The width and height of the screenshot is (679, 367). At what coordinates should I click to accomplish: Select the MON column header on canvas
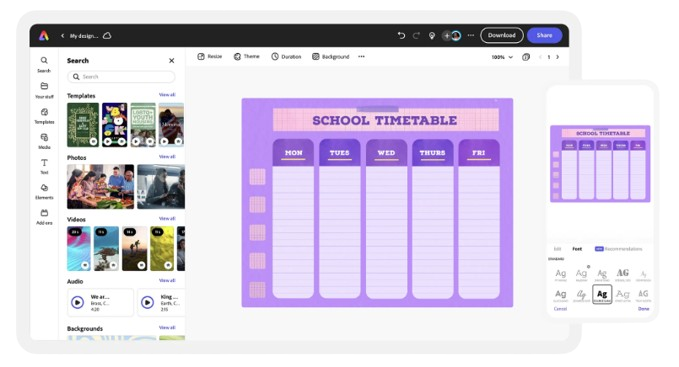(293, 153)
